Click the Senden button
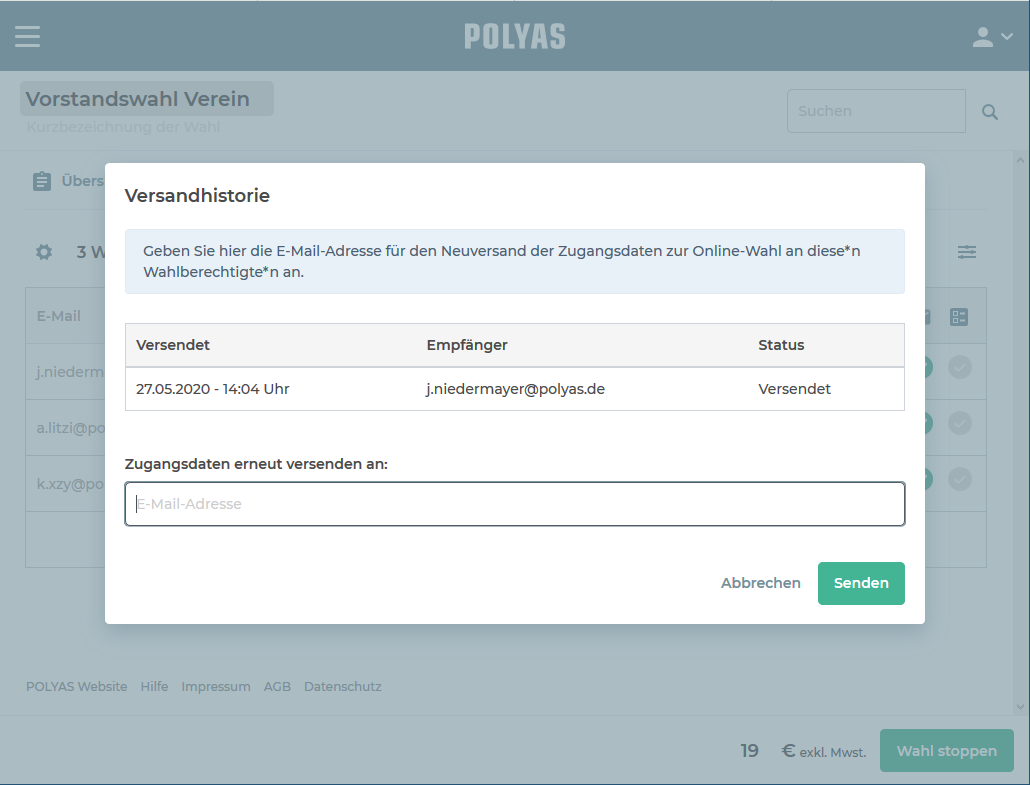This screenshot has width=1030, height=785. click(x=861, y=583)
